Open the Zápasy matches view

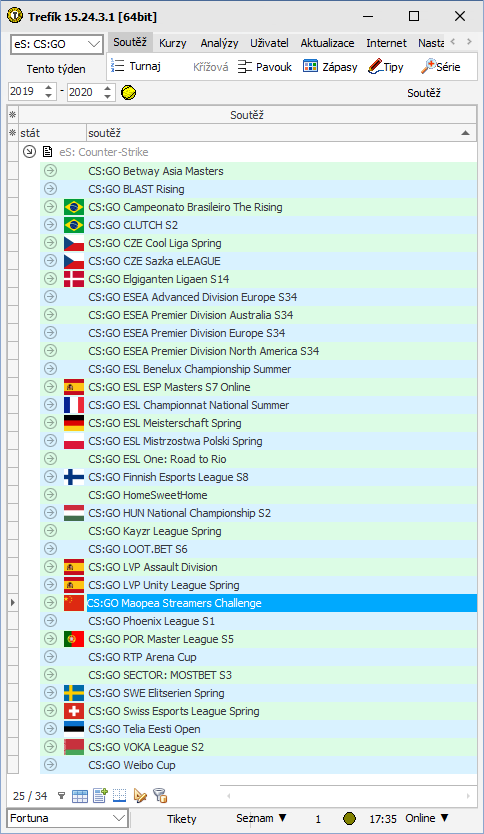330,67
